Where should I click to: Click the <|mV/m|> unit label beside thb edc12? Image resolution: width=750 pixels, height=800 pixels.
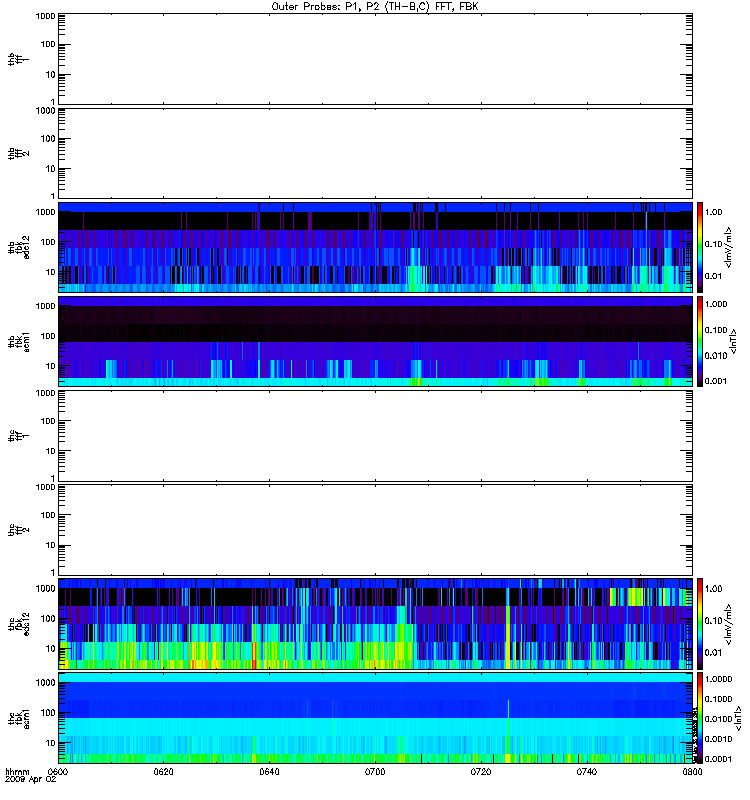729,247
